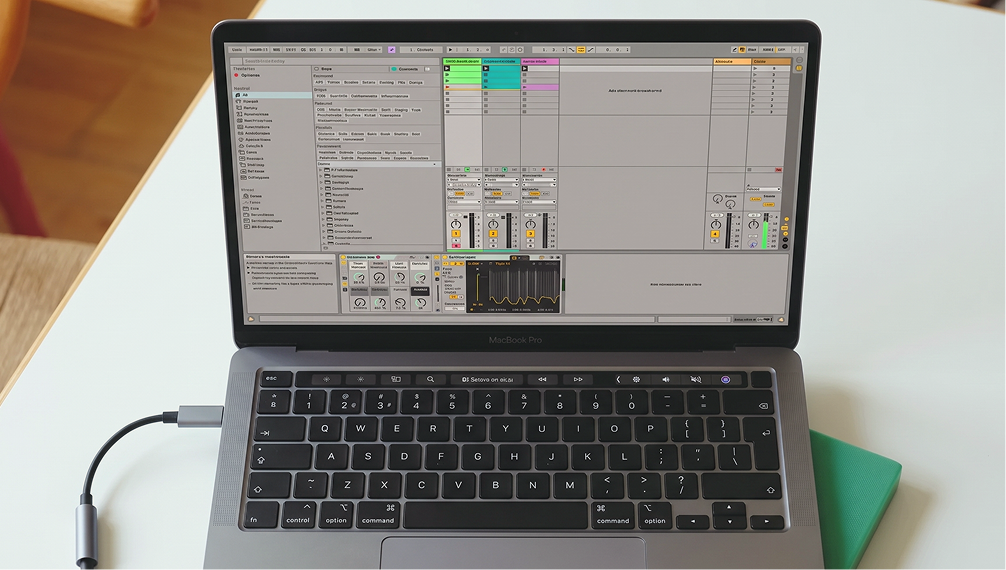Click the clip stop button of the green track
Viewport: 1006px width, 570px height.
449,169
